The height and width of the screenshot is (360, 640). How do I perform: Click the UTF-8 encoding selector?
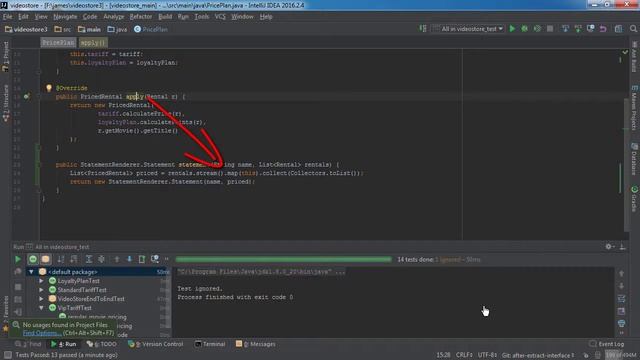[x=487, y=355]
